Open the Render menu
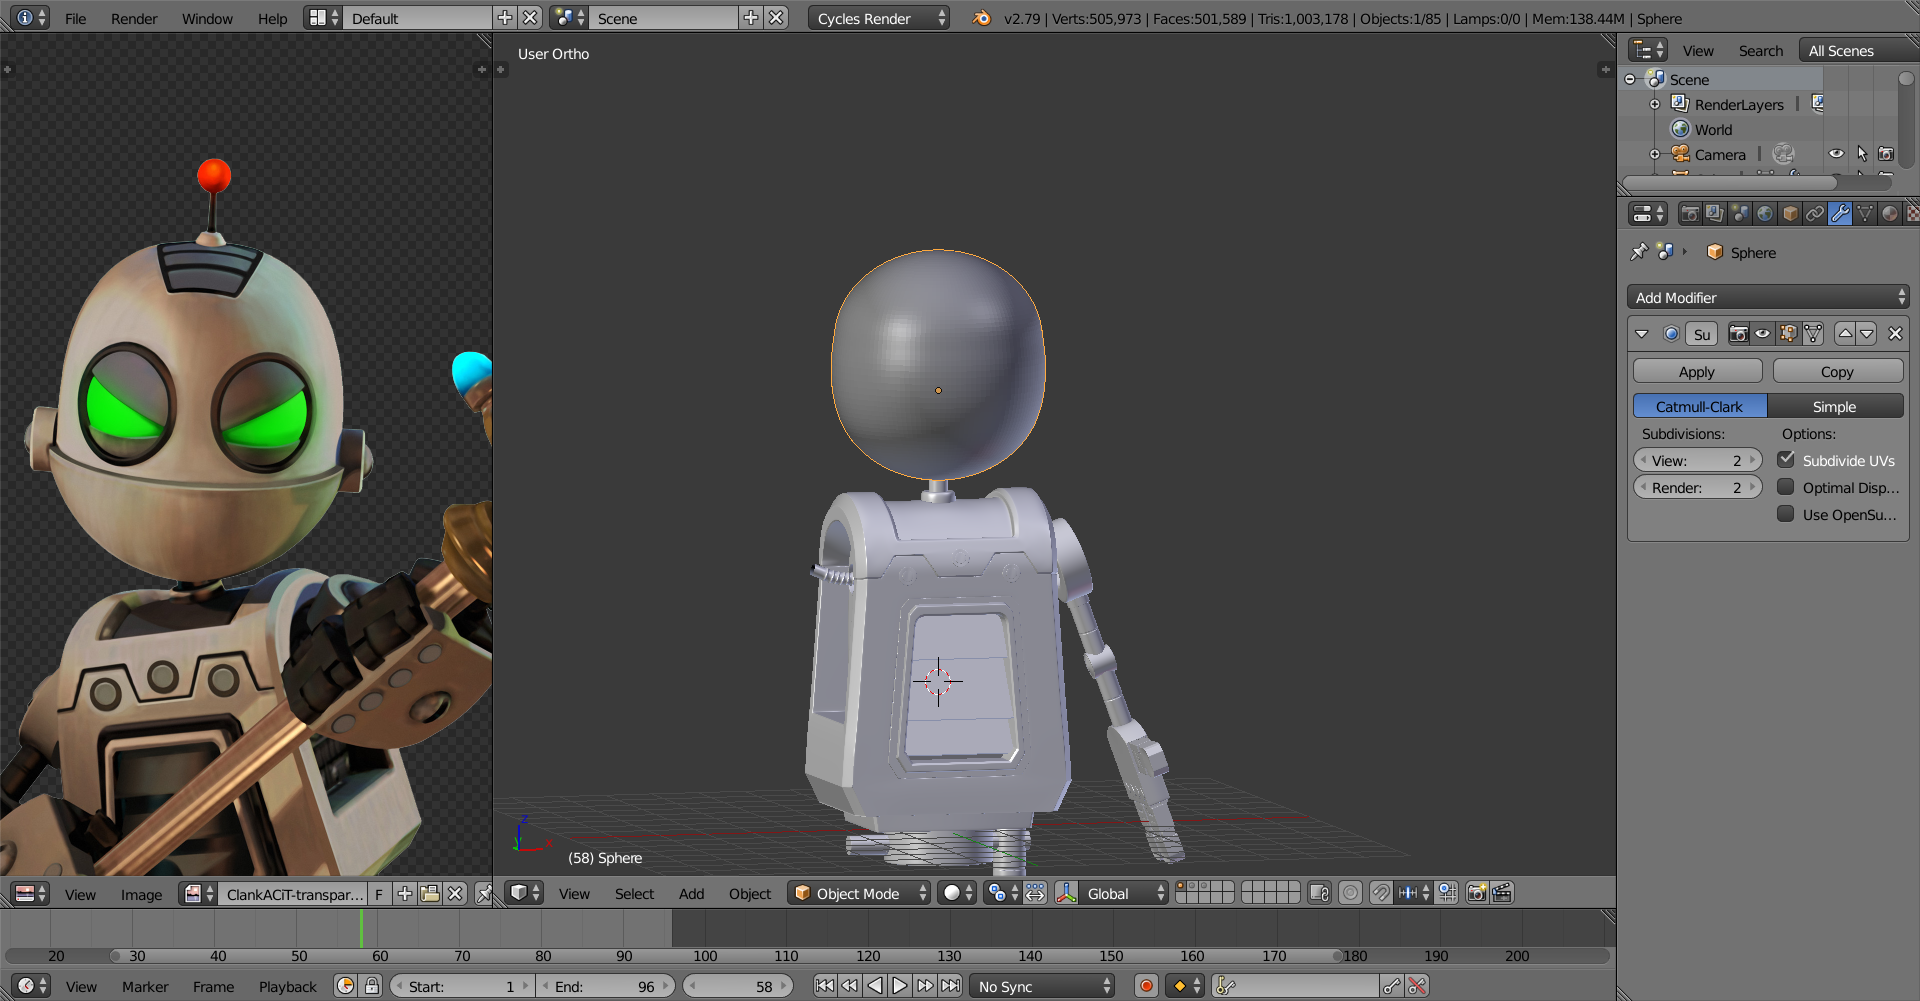This screenshot has height=1001, width=1920. tap(134, 18)
